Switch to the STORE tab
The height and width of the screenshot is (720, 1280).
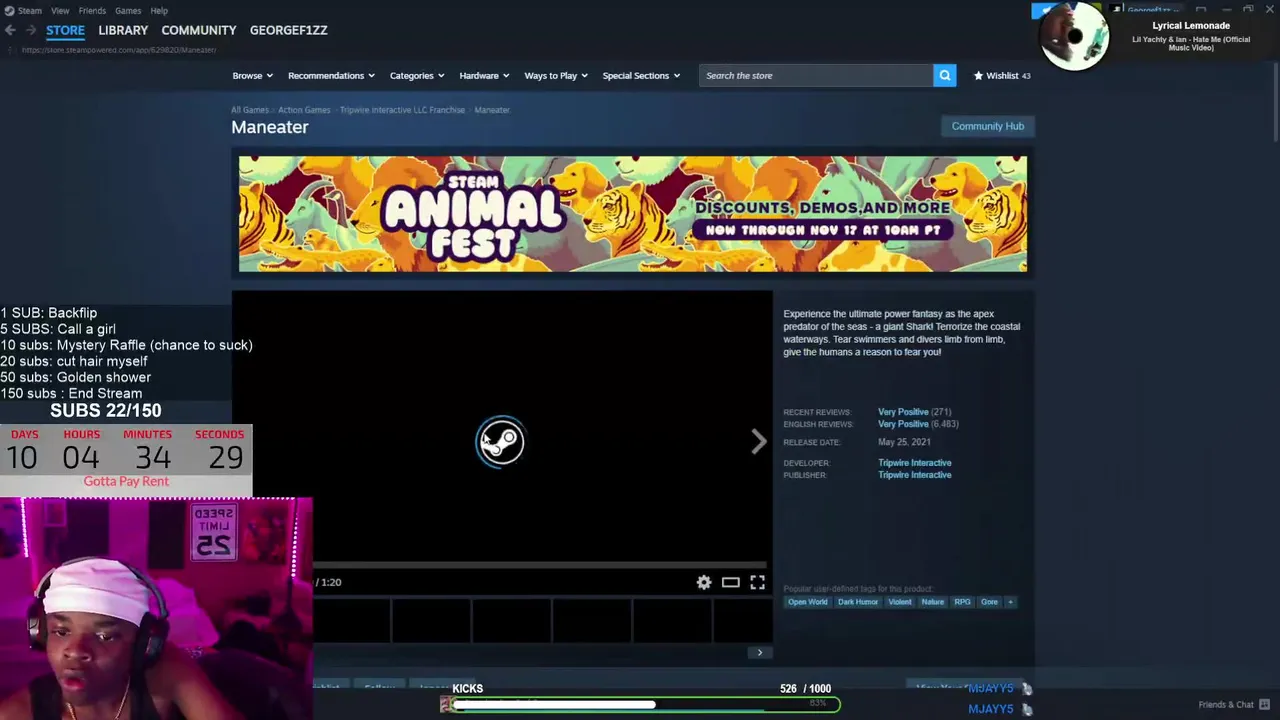[x=65, y=30]
